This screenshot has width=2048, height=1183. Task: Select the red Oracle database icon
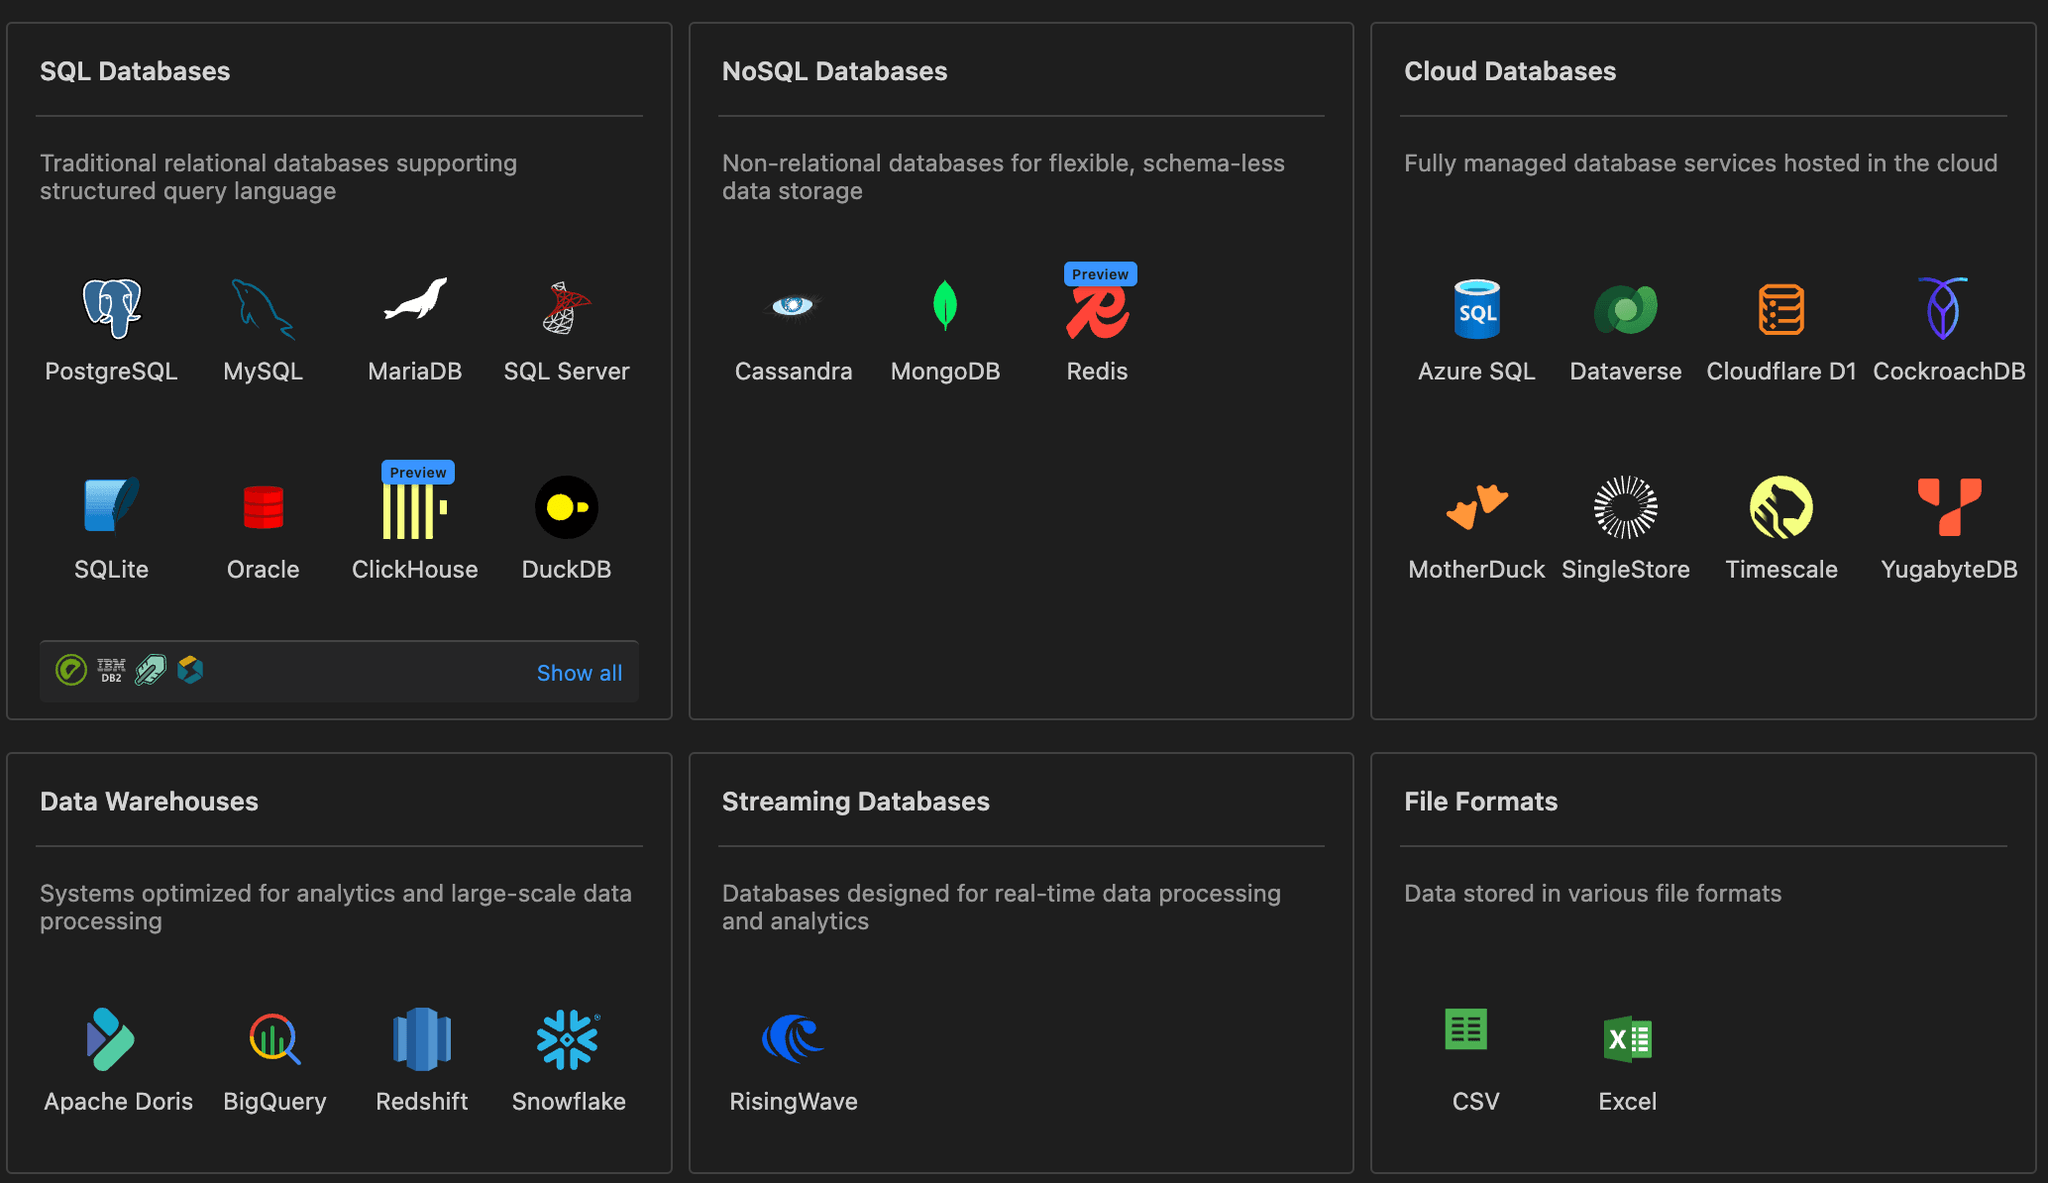(263, 507)
